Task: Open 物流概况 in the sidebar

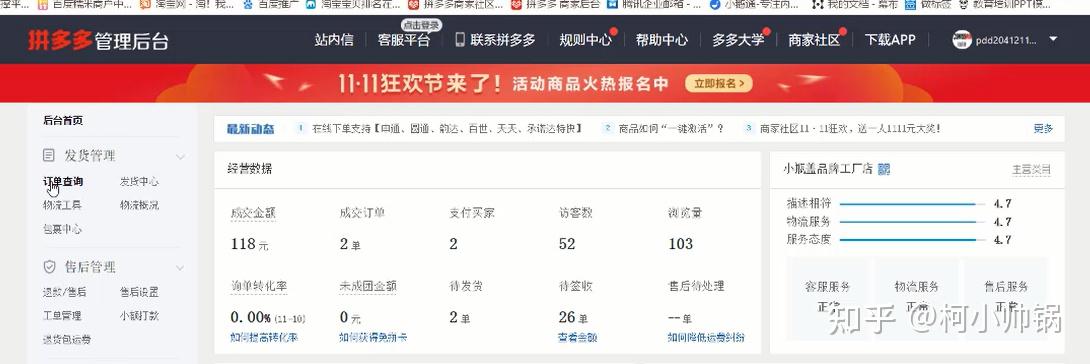Action: (139, 205)
